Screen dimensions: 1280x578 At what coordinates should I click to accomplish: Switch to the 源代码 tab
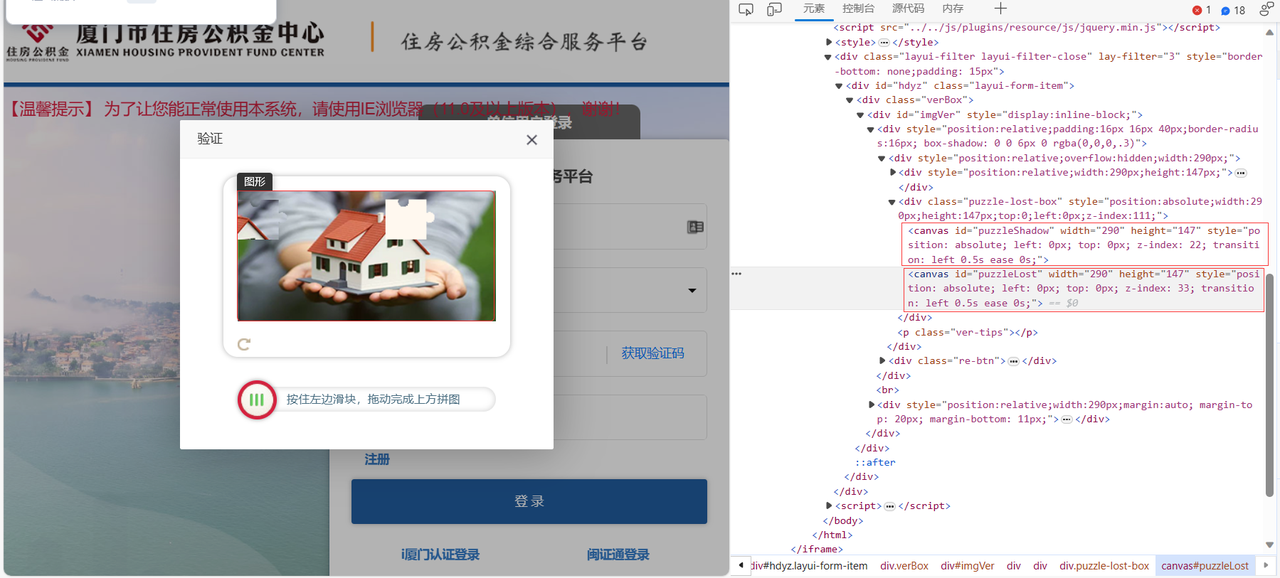(x=907, y=9)
